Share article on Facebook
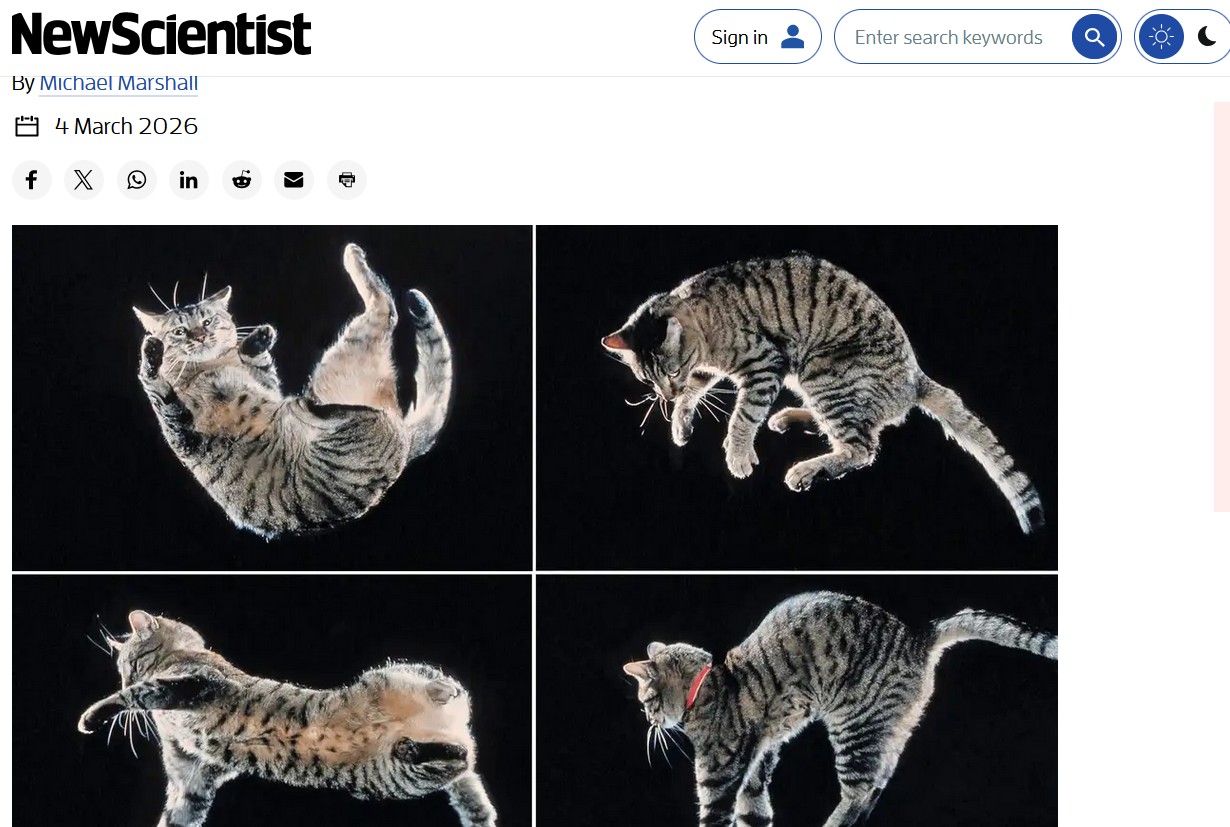This screenshot has height=827, width=1230. tap(32, 180)
